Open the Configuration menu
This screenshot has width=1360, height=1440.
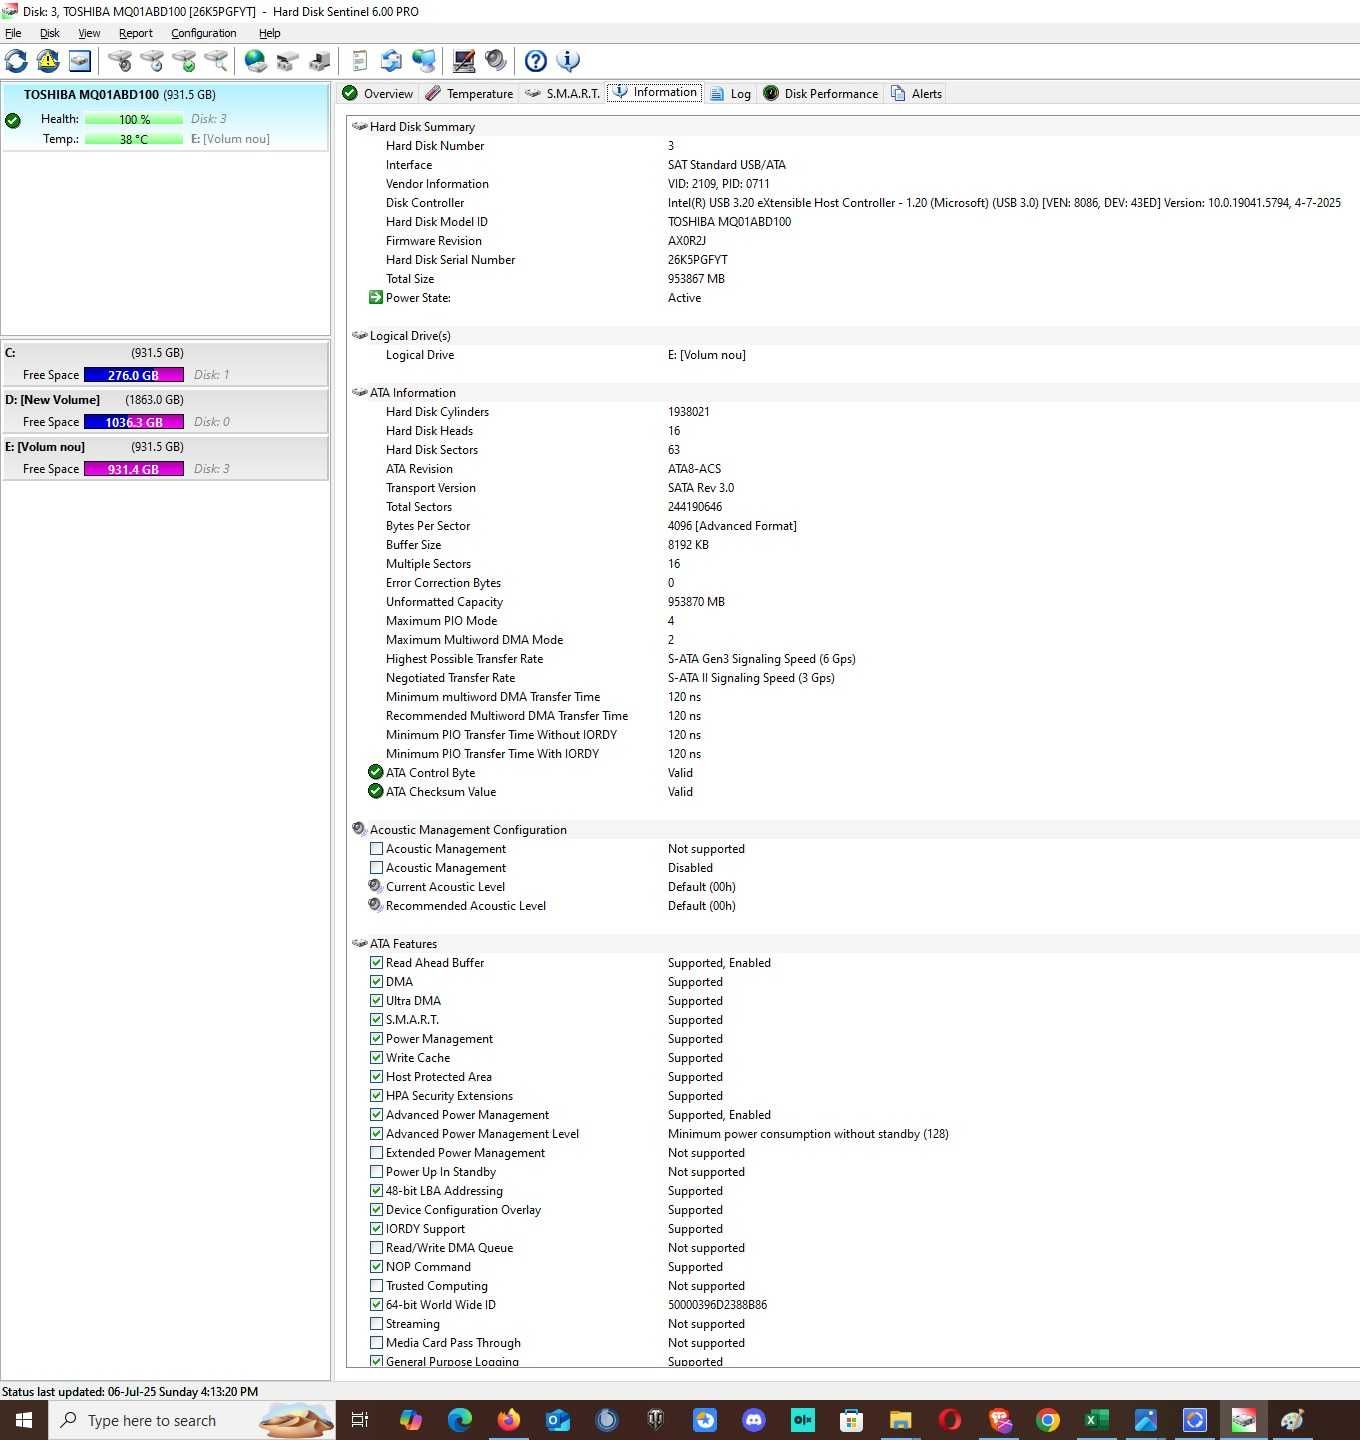coord(204,33)
